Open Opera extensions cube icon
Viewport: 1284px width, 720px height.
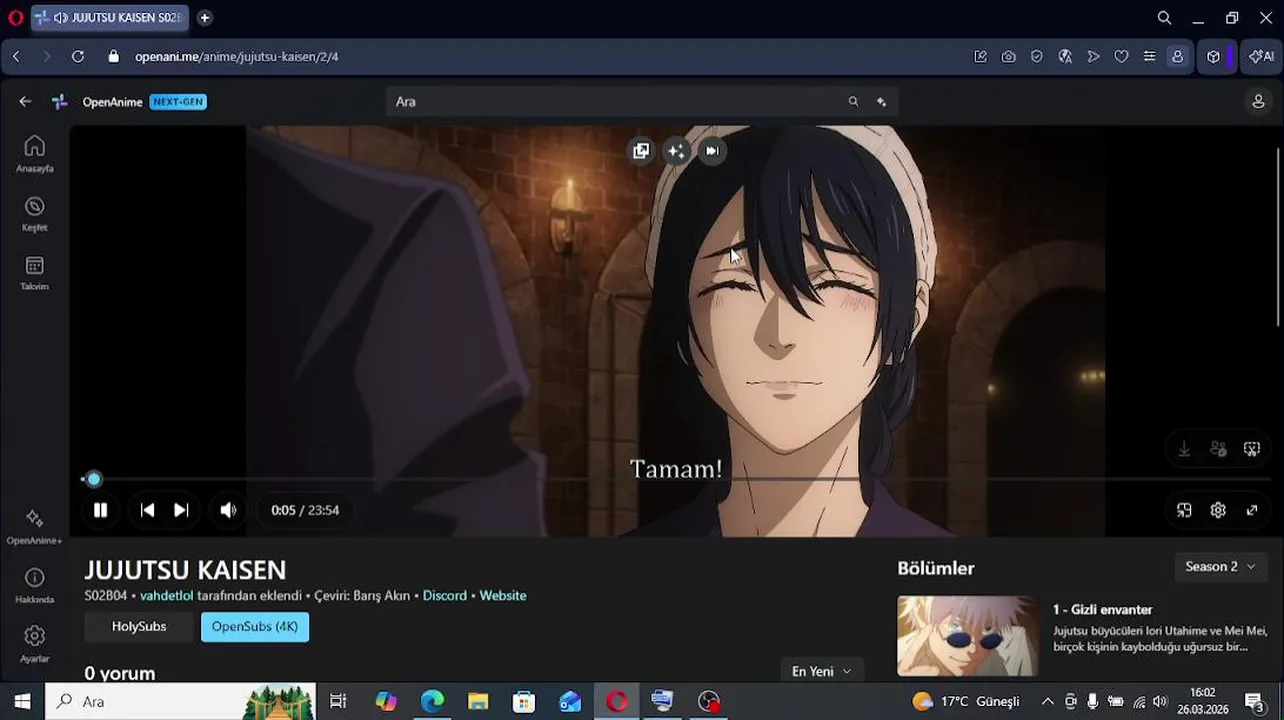pyautogui.click(x=1213, y=57)
